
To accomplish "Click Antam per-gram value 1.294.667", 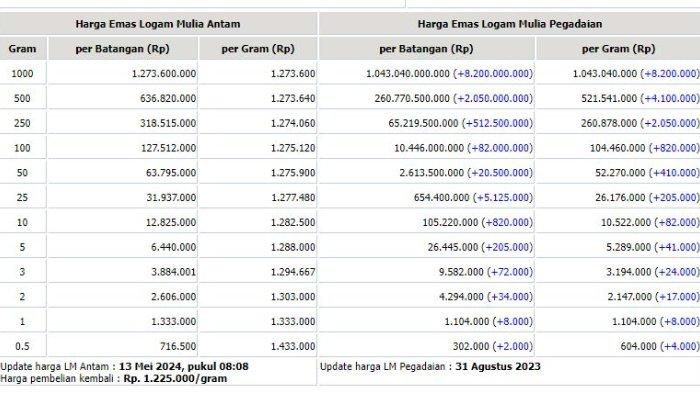I will click(293, 272).
